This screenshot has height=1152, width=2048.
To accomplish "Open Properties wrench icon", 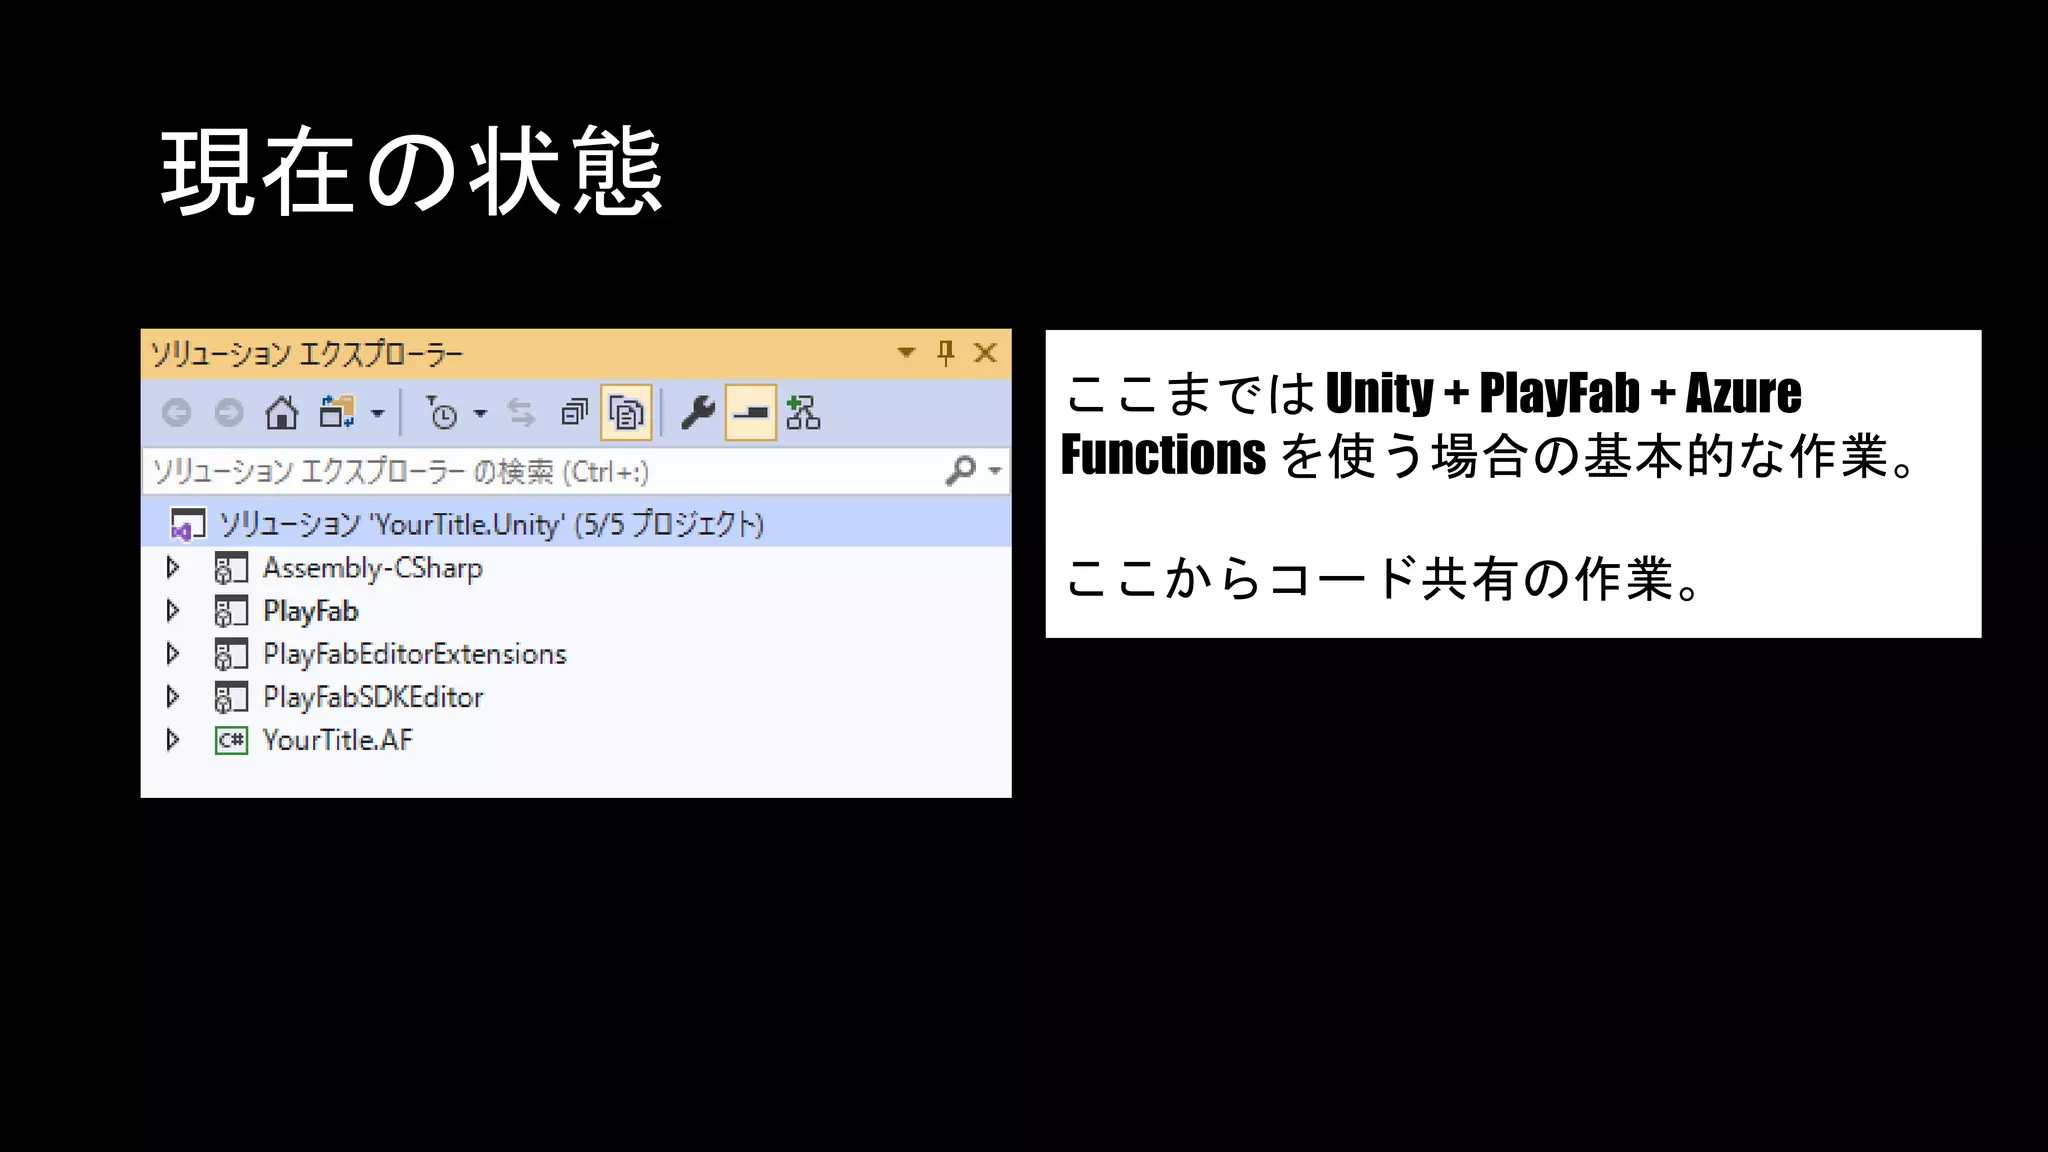I will (x=697, y=412).
